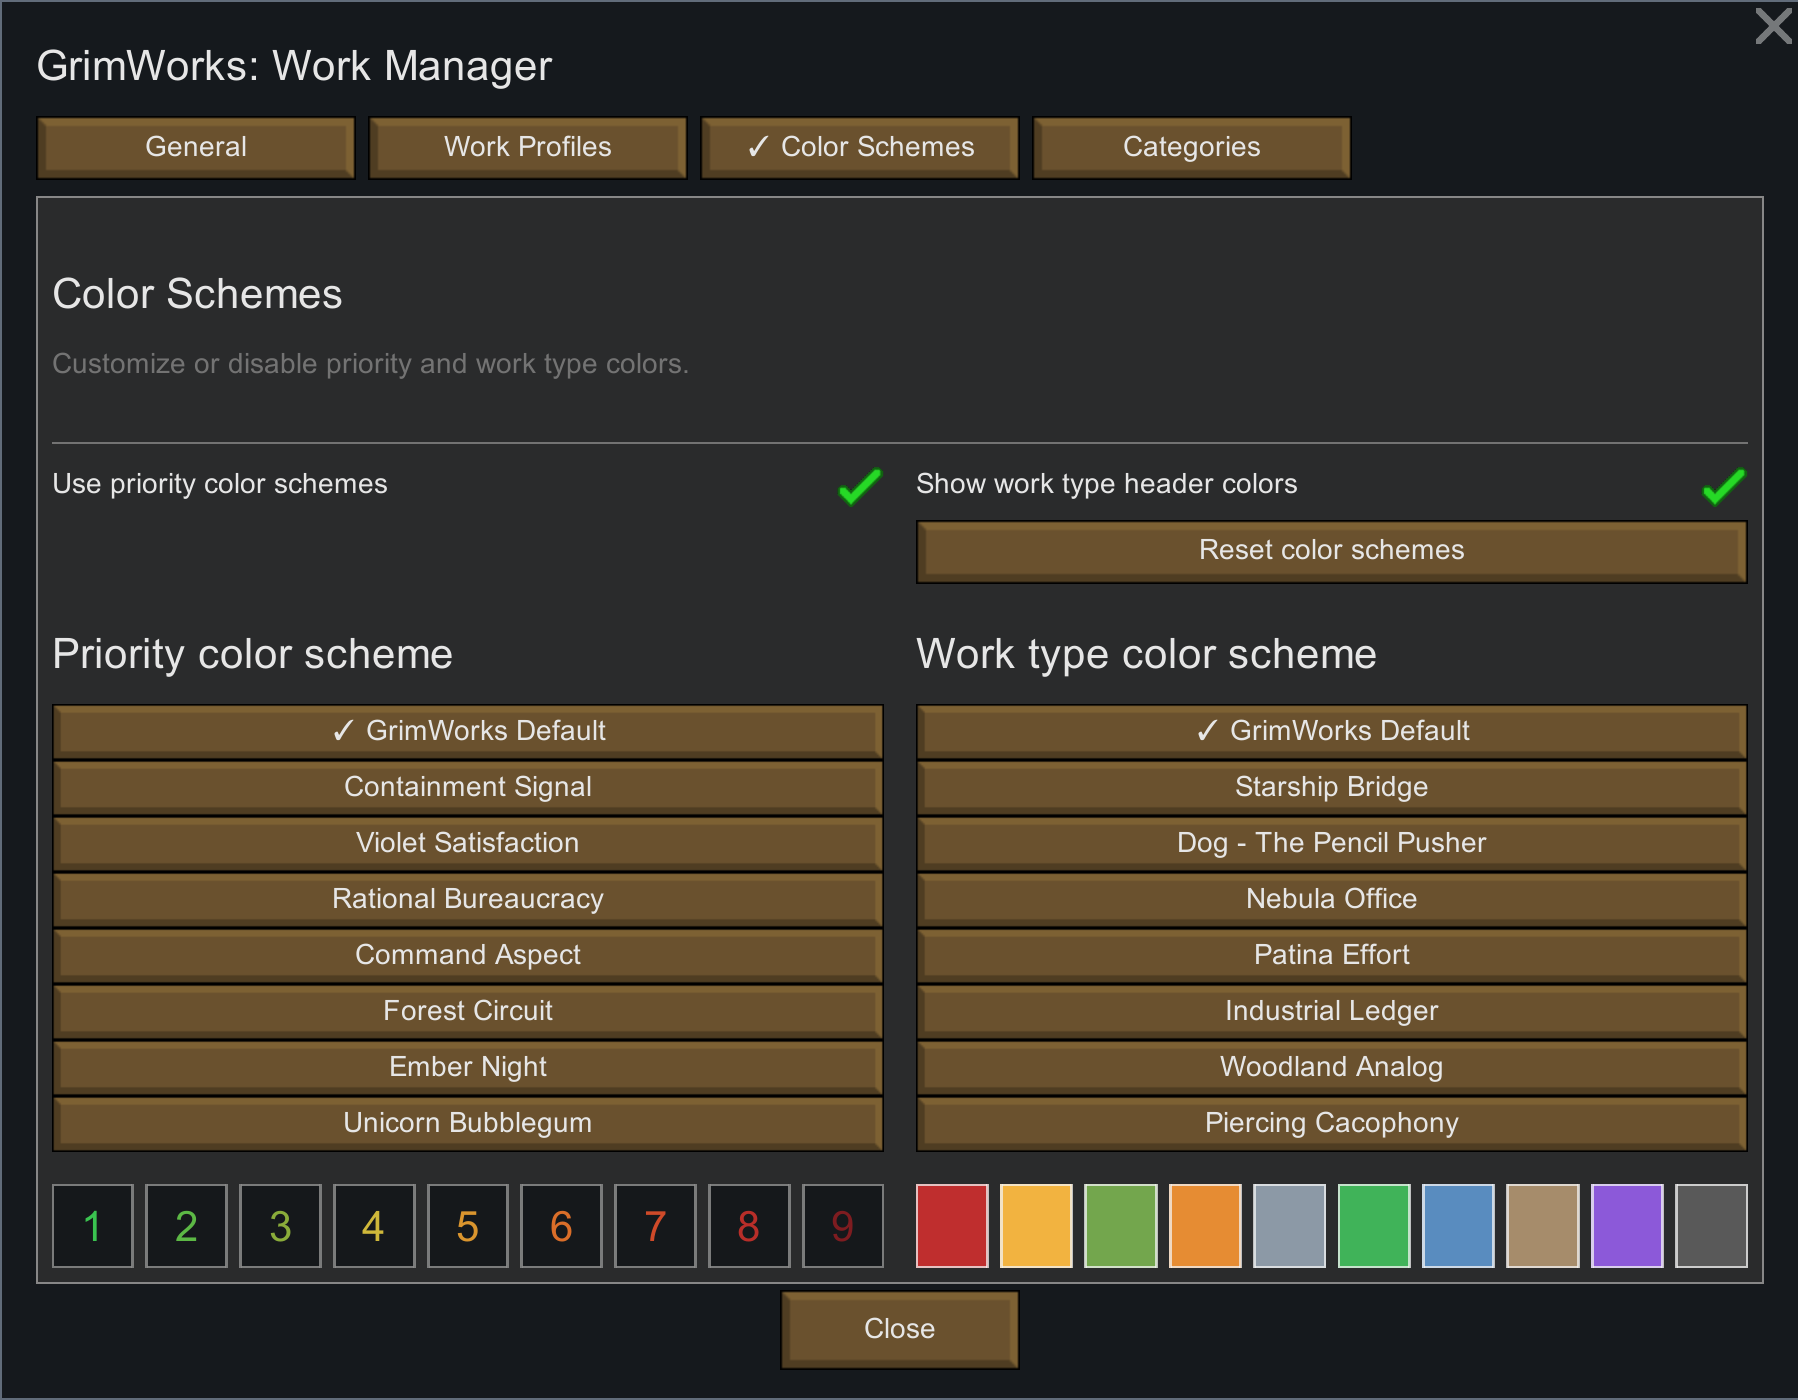1798x1400 pixels.
Task: Click the orange work type swatch
Action: click(x=1205, y=1226)
